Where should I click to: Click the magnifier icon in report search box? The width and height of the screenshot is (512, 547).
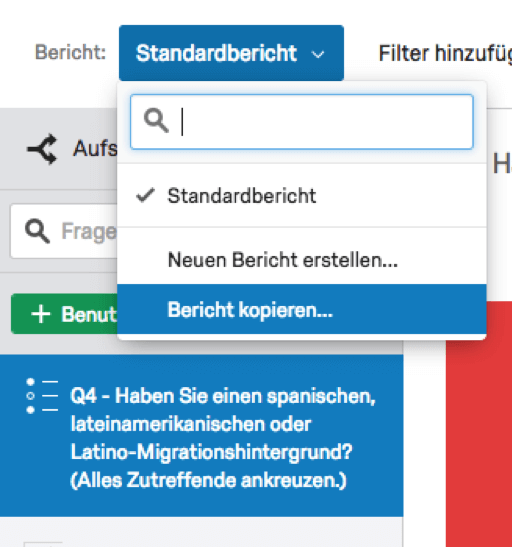[156, 120]
